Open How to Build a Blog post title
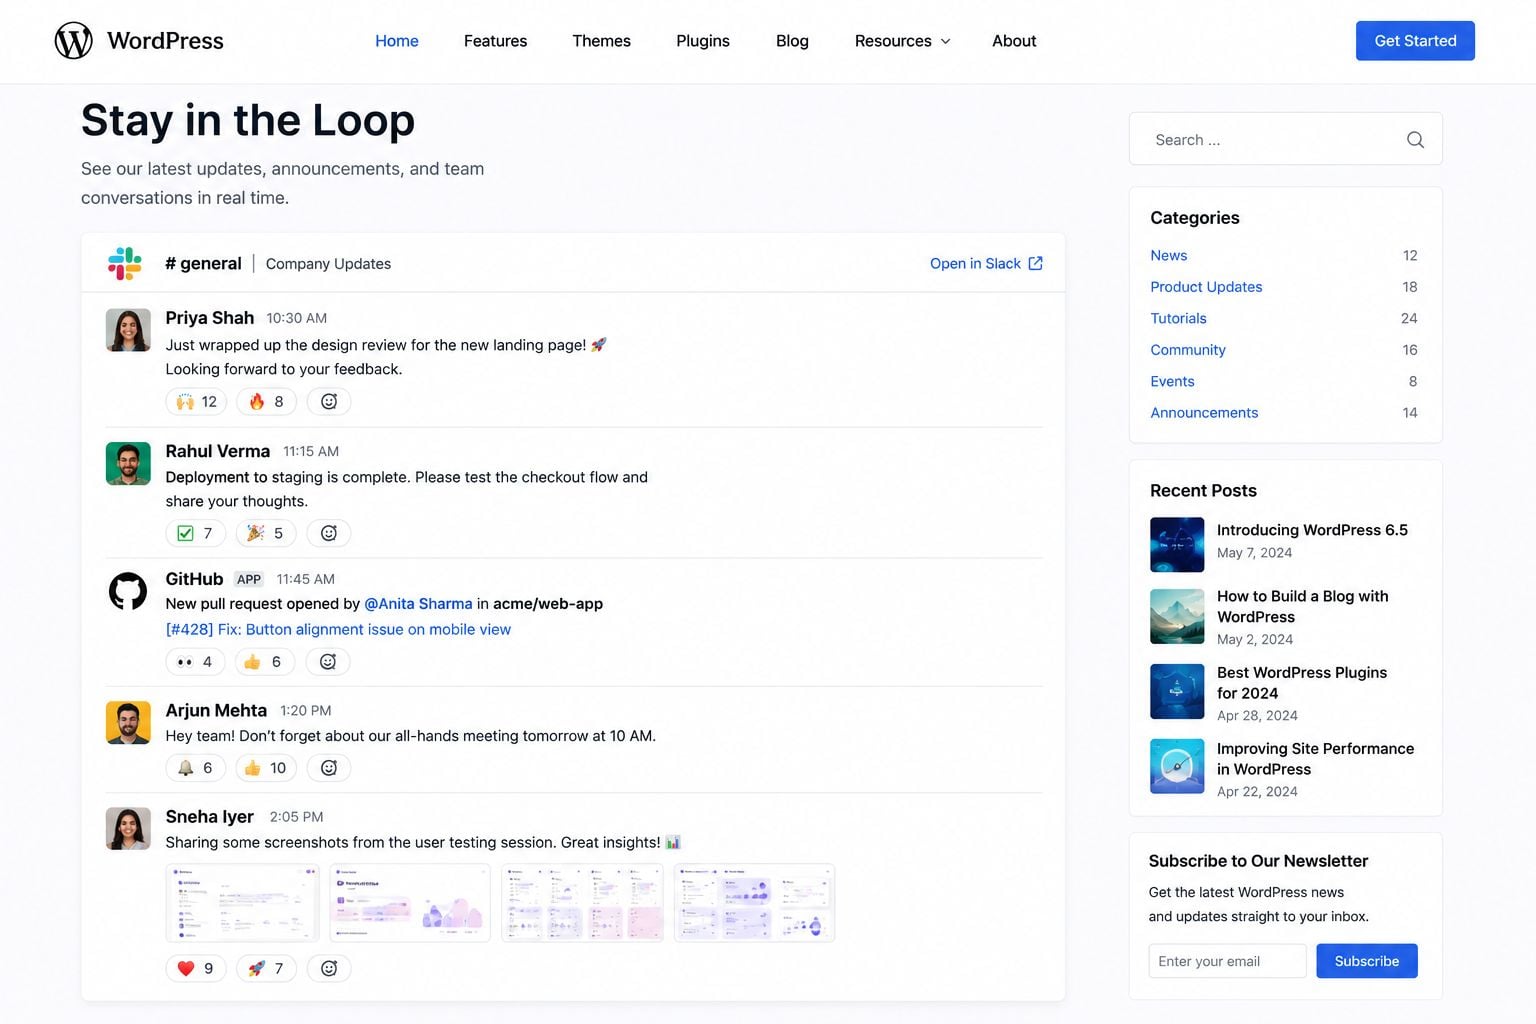Screen dimensions: 1536x1024 [x=1302, y=607]
